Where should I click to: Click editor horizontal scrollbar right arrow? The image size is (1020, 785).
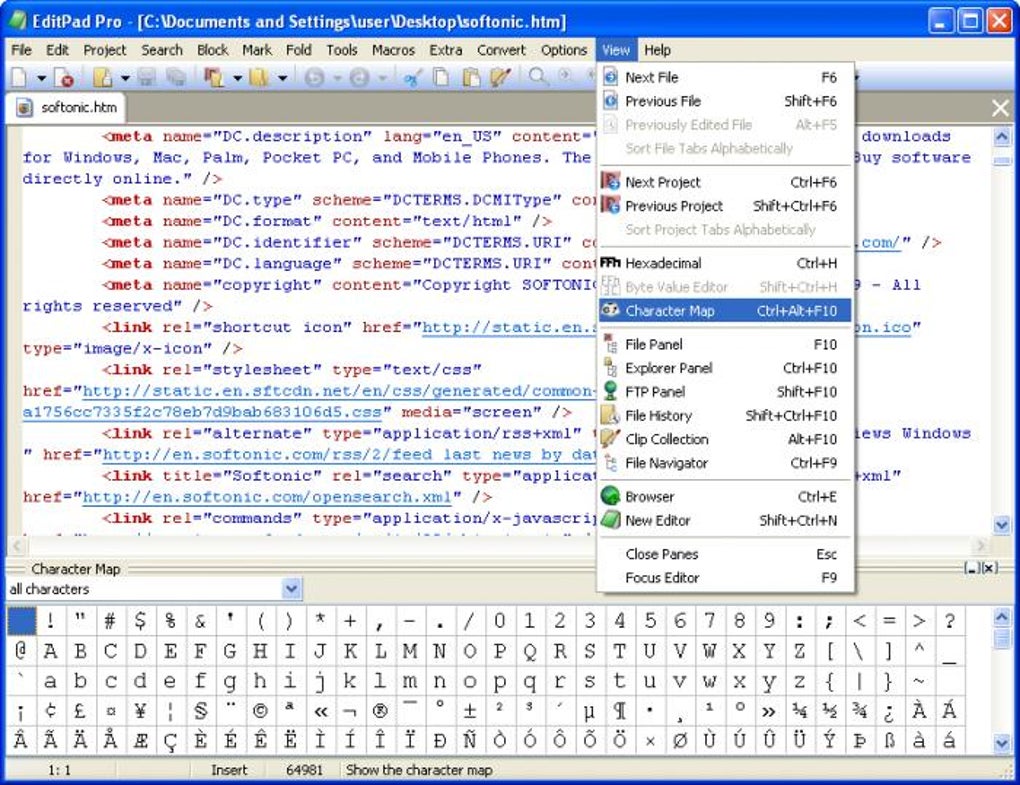981,545
